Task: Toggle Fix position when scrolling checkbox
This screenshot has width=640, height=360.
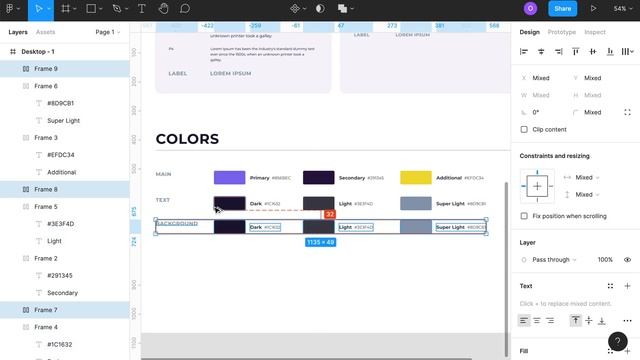Action: tap(524, 216)
